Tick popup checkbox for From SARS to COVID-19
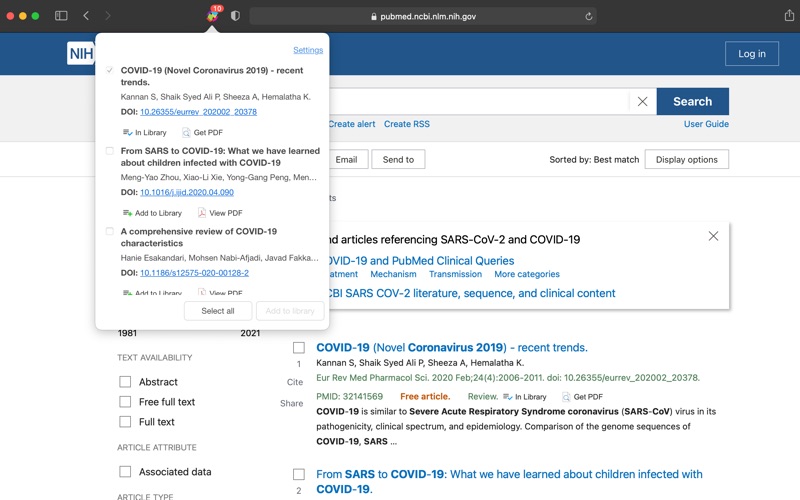The width and height of the screenshot is (800, 500). [x=109, y=151]
